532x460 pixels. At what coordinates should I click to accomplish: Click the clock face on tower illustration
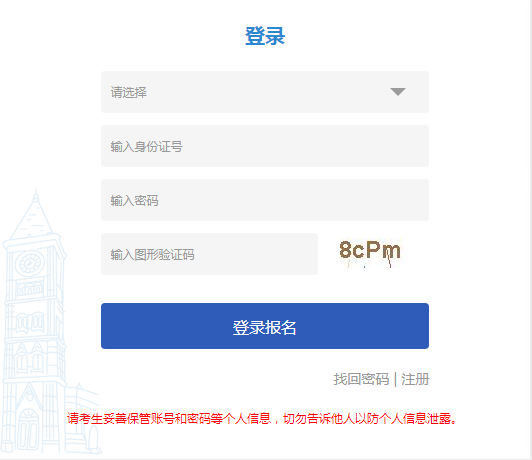(x=30, y=263)
